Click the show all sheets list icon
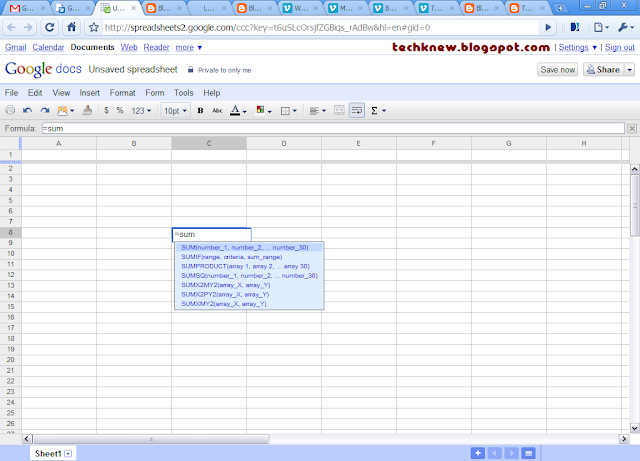 529,453
